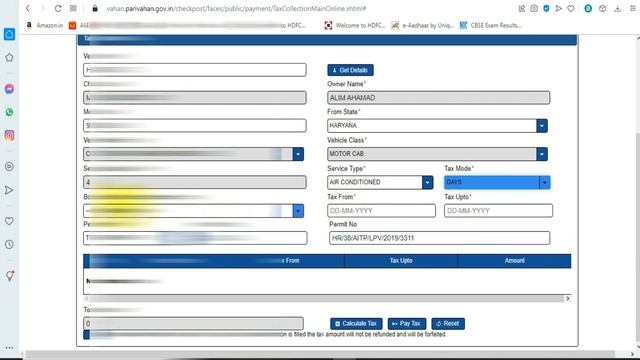The height and width of the screenshot is (360, 640).
Task: Click the Pay Tax button
Action: coord(407,324)
